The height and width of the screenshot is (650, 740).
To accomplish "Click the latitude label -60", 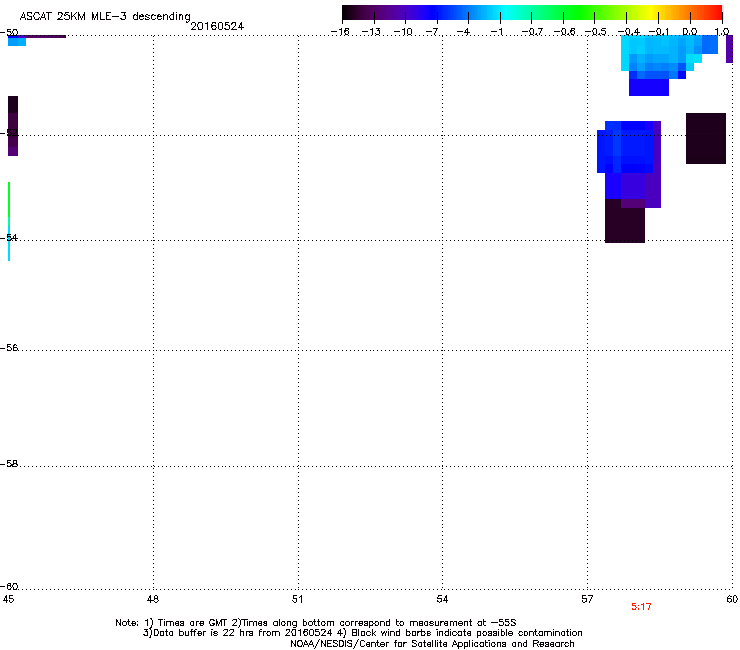I will point(9,586).
